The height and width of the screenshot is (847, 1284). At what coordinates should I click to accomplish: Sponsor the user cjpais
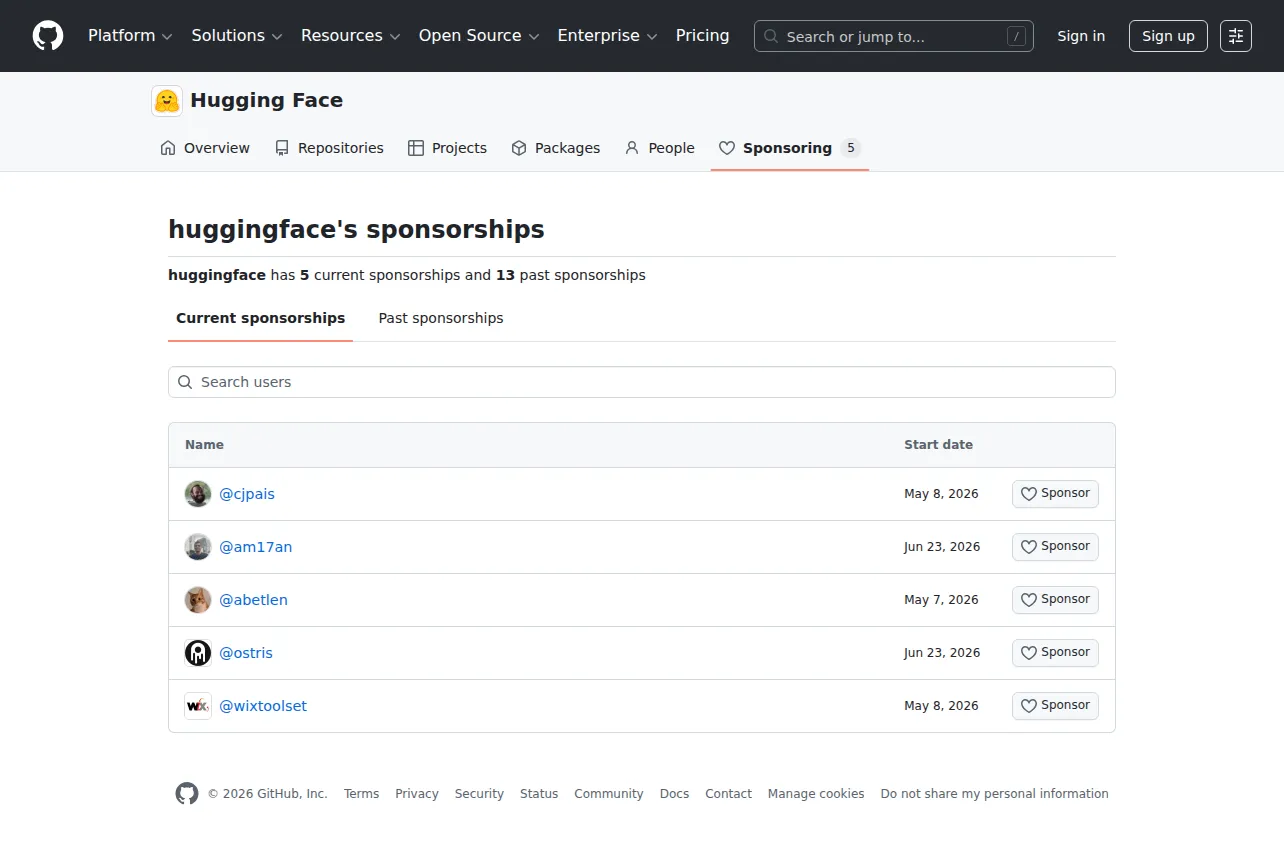coord(1055,494)
